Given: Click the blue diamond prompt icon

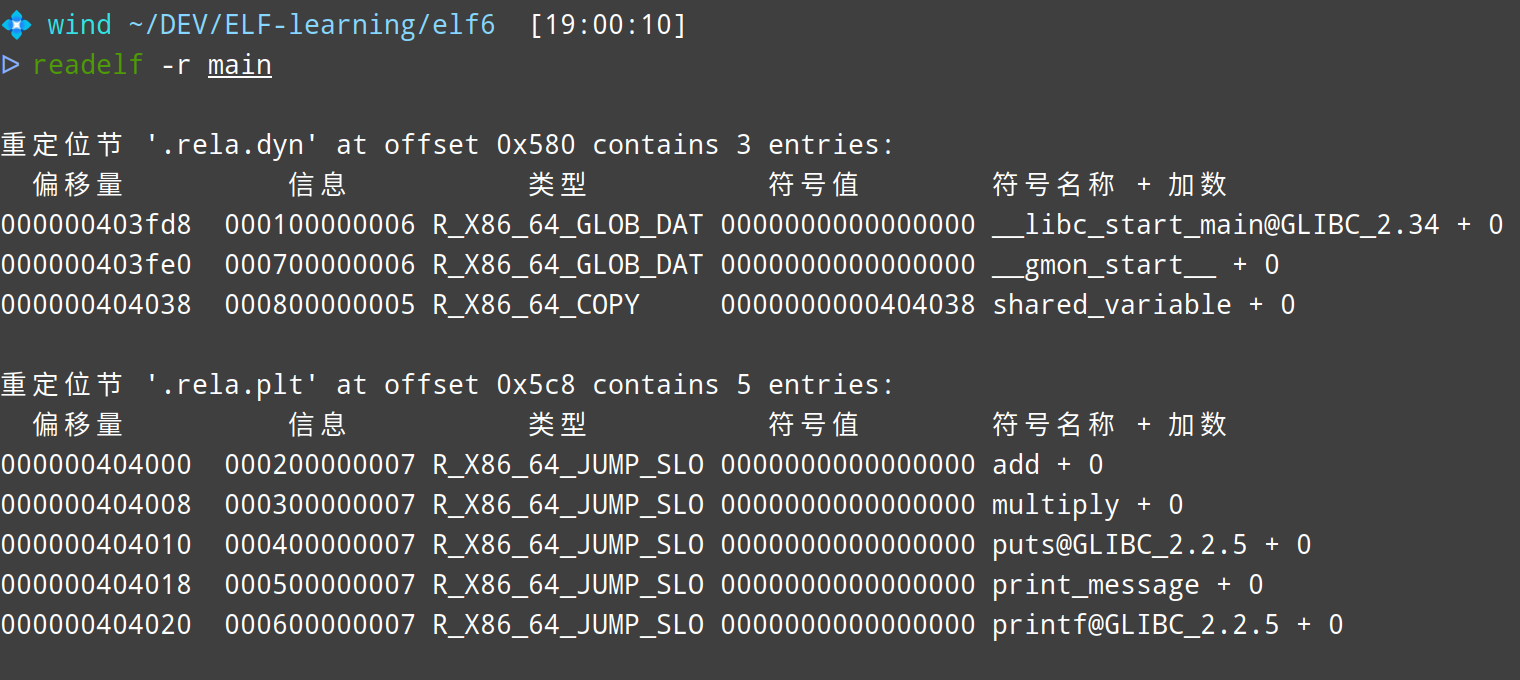Looking at the screenshot, I should click(x=16, y=24).
